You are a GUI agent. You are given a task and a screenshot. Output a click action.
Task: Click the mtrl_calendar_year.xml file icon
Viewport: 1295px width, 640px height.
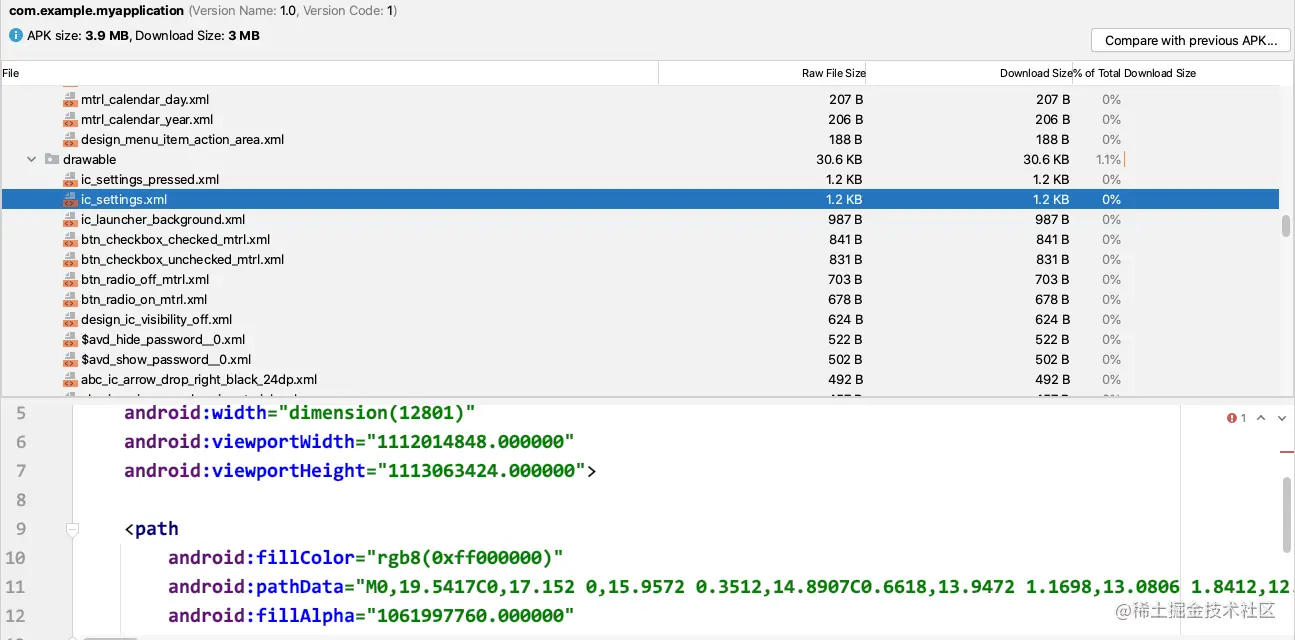(x=70, y=119)
